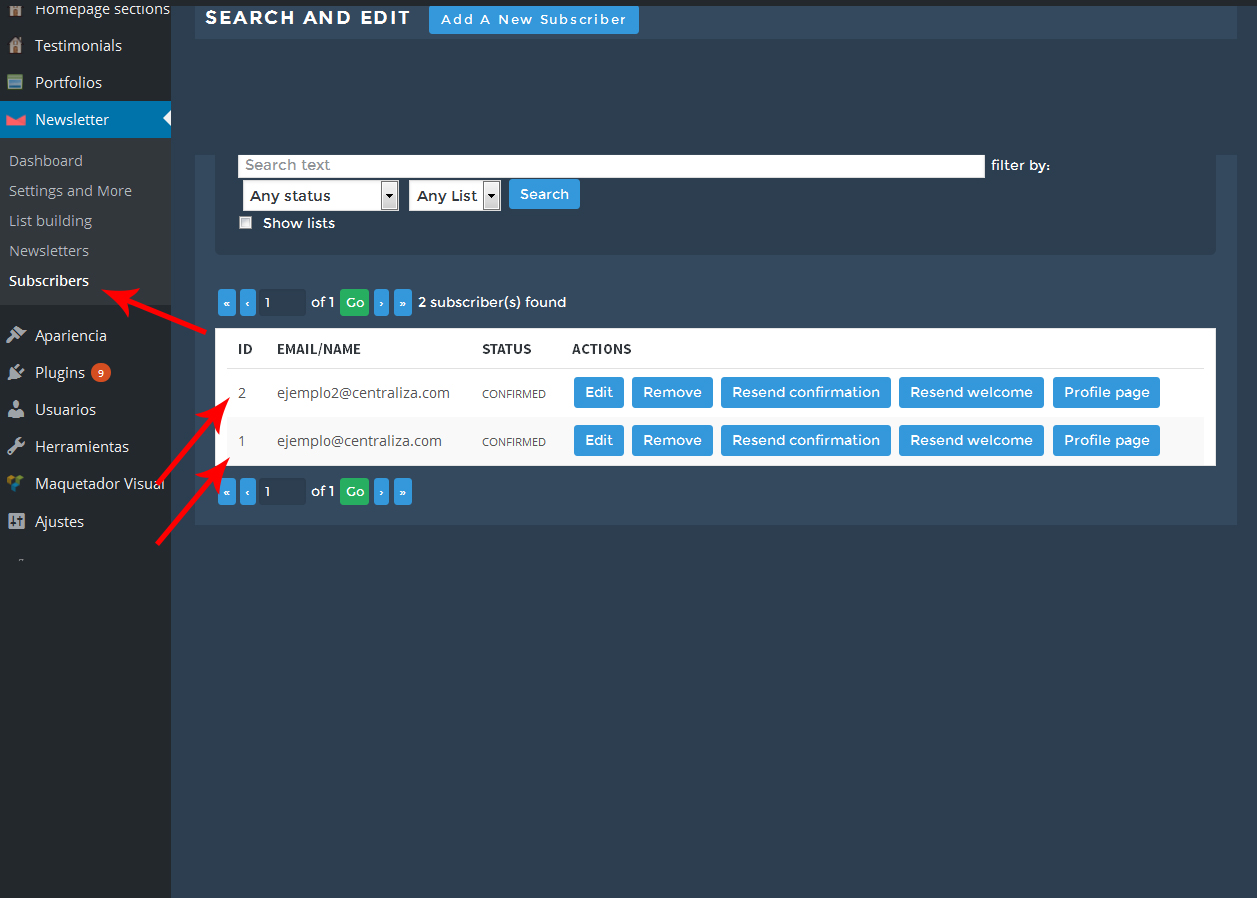Click the Testimonials sidebar icon
The height and width of the screenshot is (898, 1257).
pyautogui.click(x=15, y=46)
